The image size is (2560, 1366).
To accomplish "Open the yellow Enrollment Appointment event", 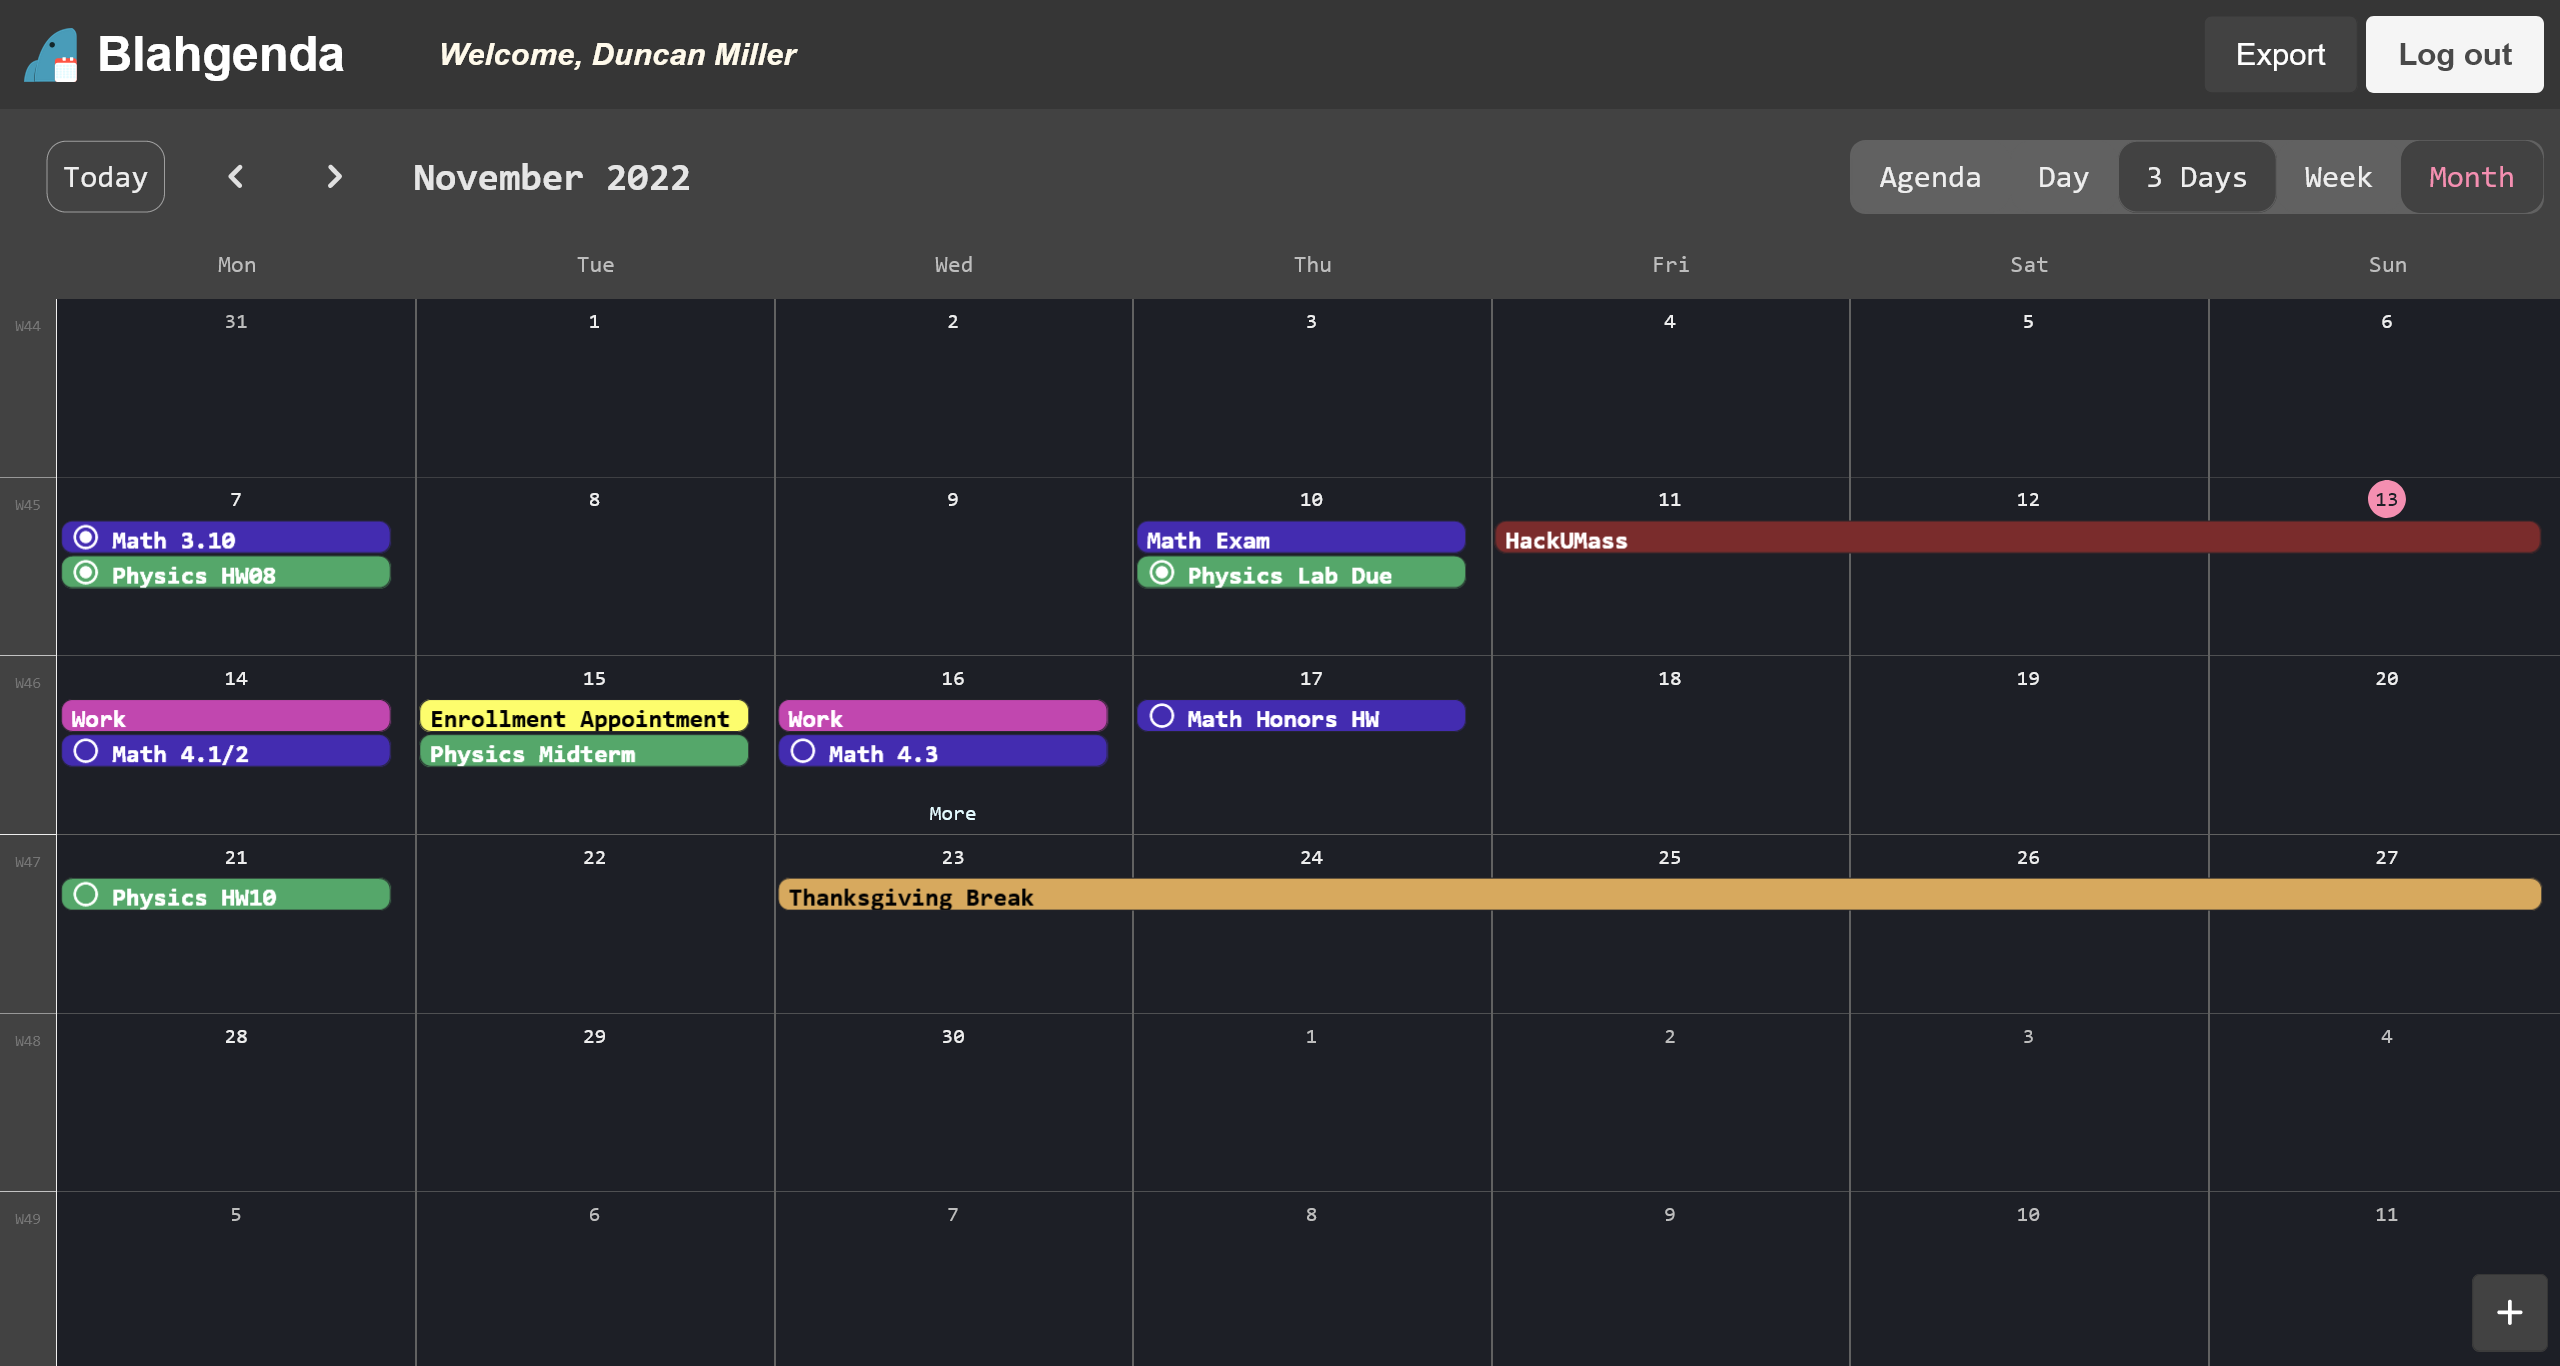I will pyautogui.click(x=584, y=717).
